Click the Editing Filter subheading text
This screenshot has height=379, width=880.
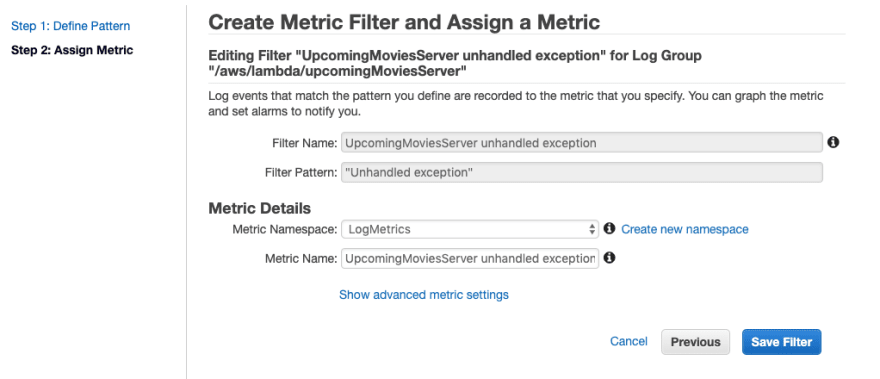pos(455,63)
